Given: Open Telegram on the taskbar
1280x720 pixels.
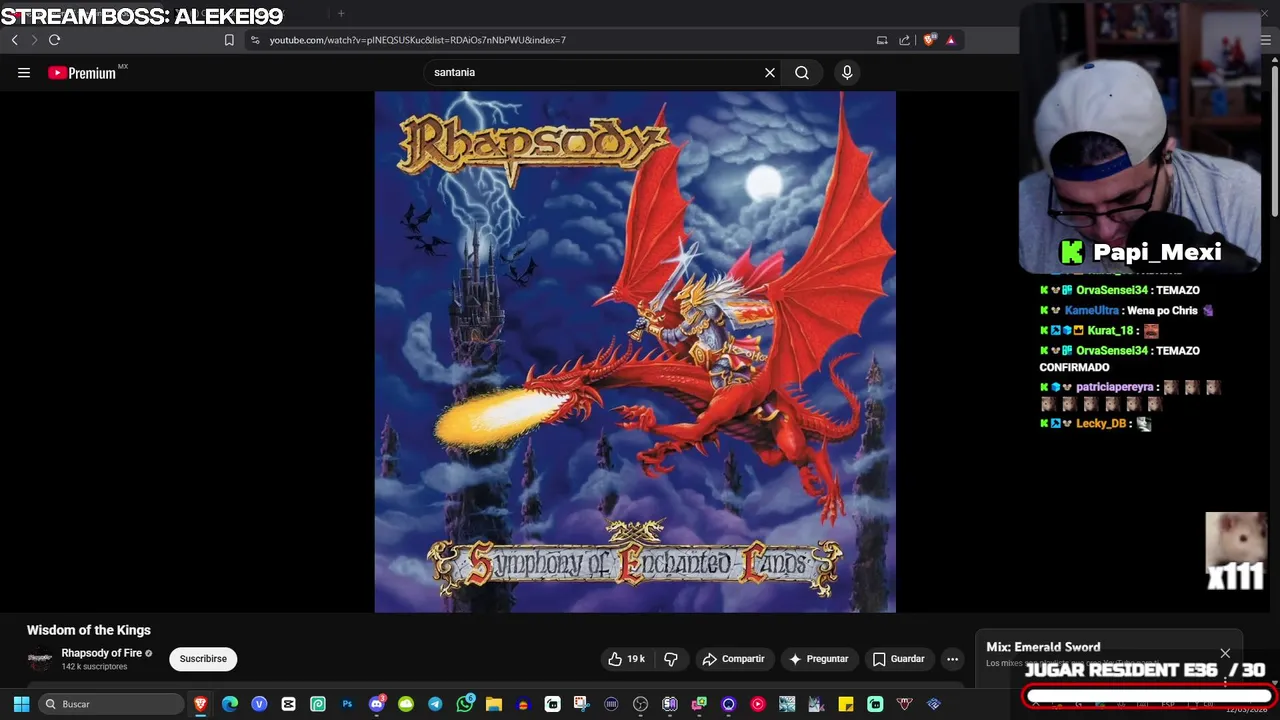Looking at the screenshot, I should (435, 704).
